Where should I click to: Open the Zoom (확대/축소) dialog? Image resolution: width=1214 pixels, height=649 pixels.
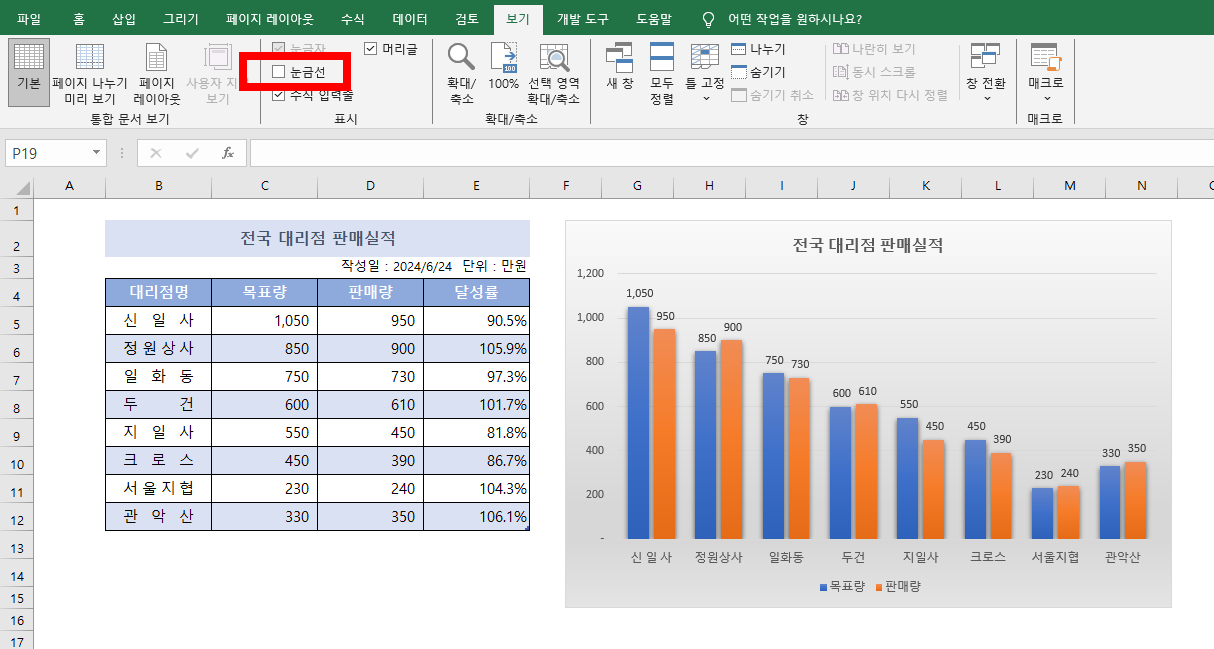click(x=461, y=74)
